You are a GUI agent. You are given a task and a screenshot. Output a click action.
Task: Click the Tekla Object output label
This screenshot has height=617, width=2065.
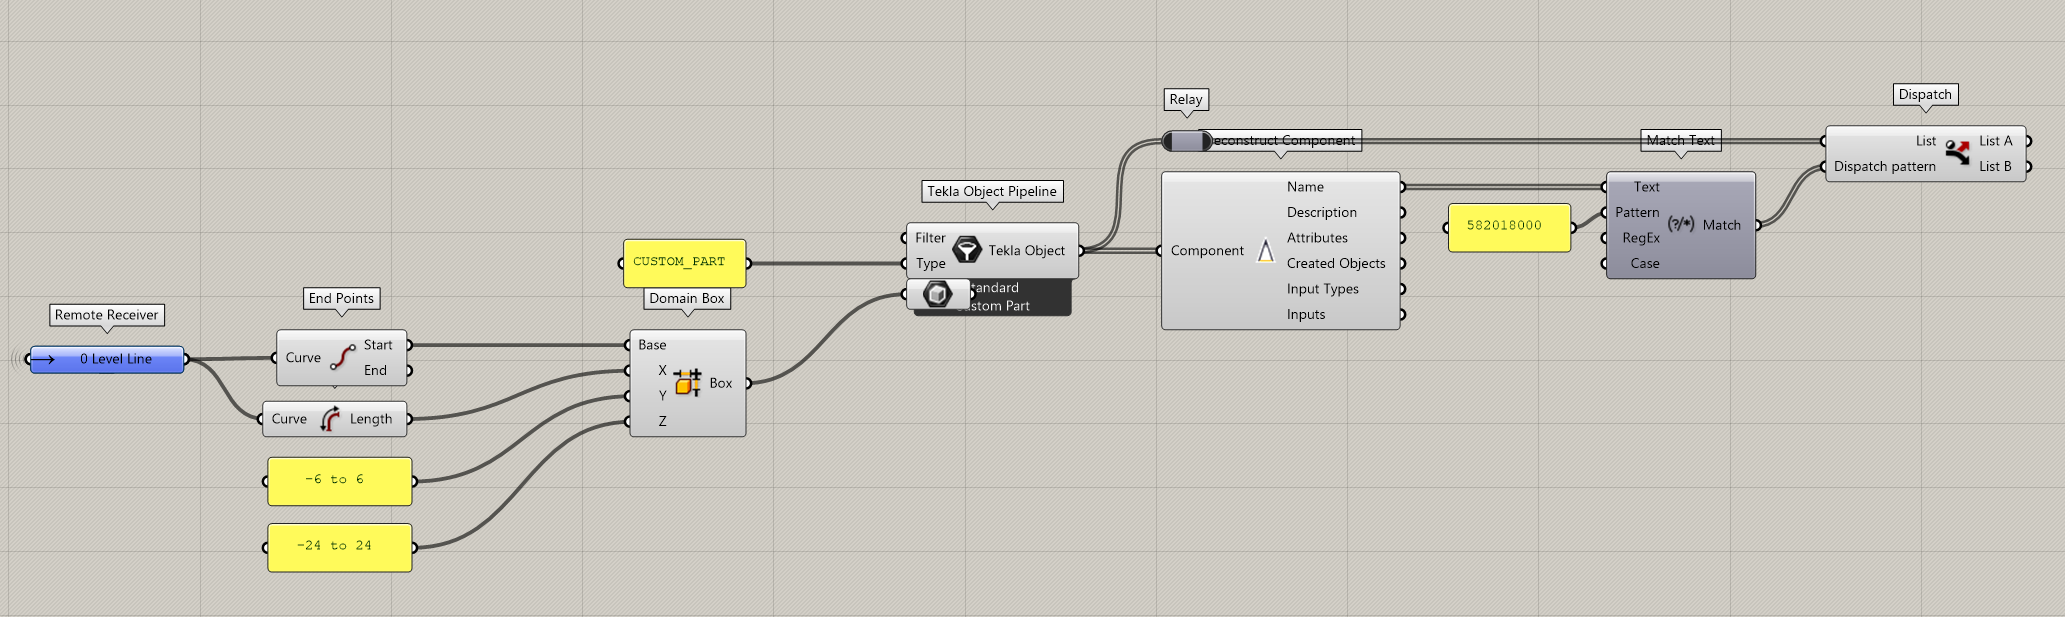click(1027, 250)
